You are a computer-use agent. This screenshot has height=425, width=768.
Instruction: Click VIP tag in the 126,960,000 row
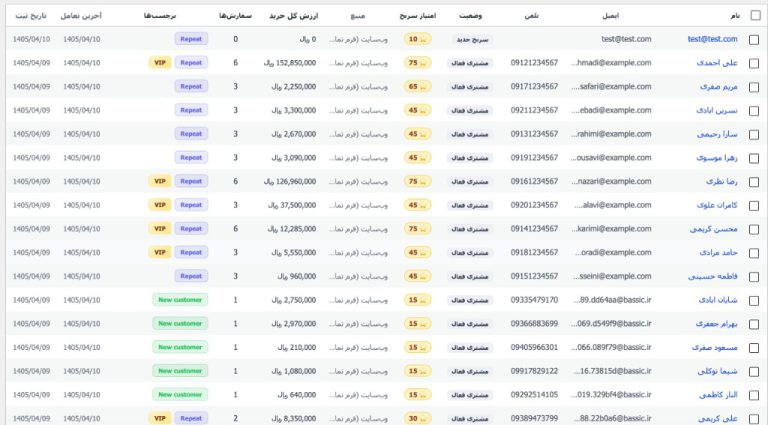tap(160, 181)
